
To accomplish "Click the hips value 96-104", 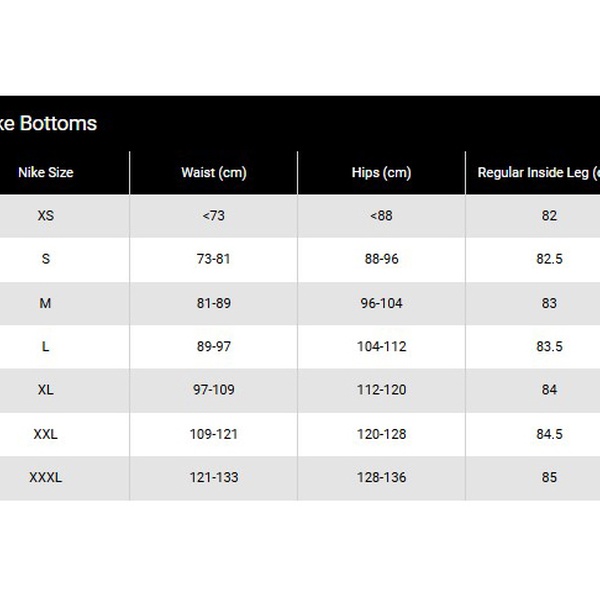I will coord(381,303).
